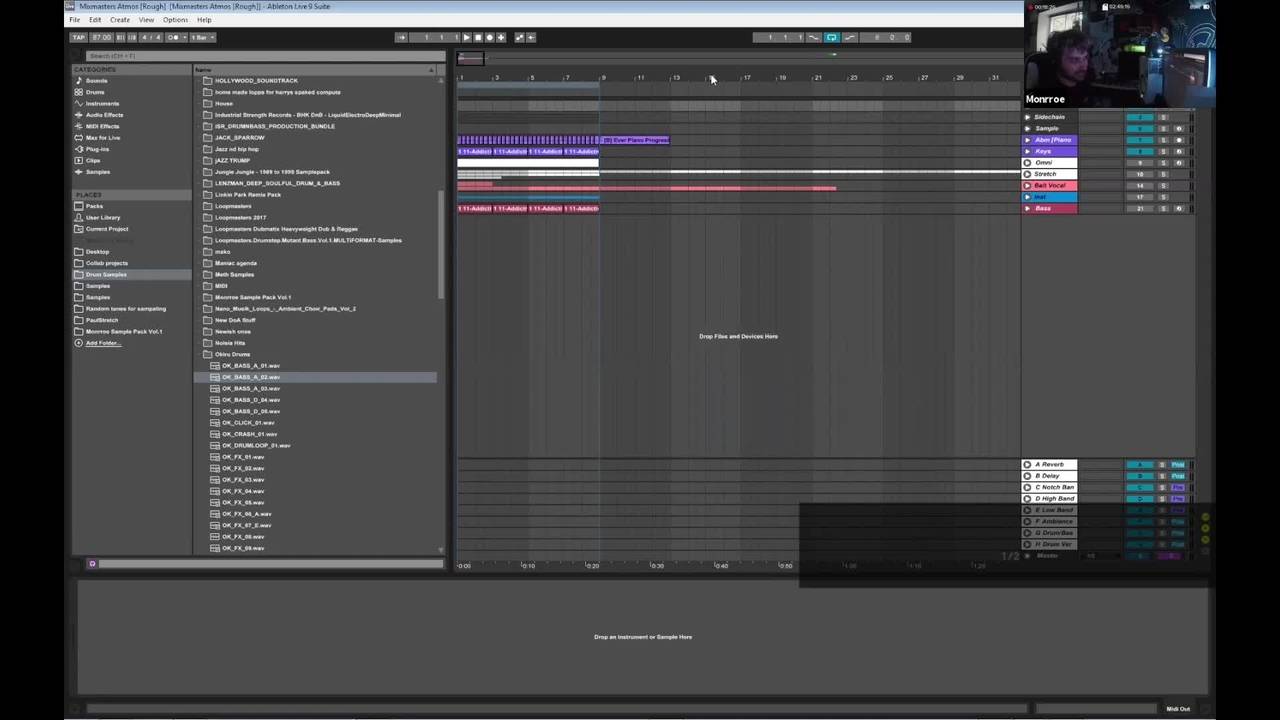Solo the Sample track
Screen dimensions: 1280x720
tap(1163, 128)
